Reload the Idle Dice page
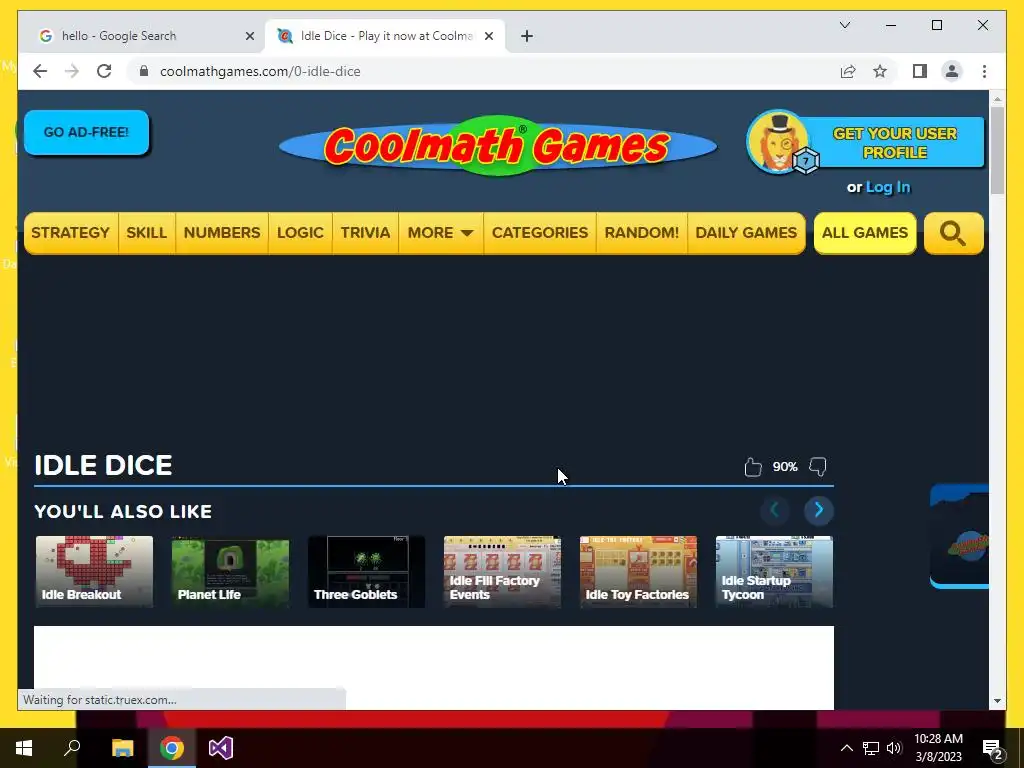The height and width of the screenshot is (768, 1024). point(104,71)
